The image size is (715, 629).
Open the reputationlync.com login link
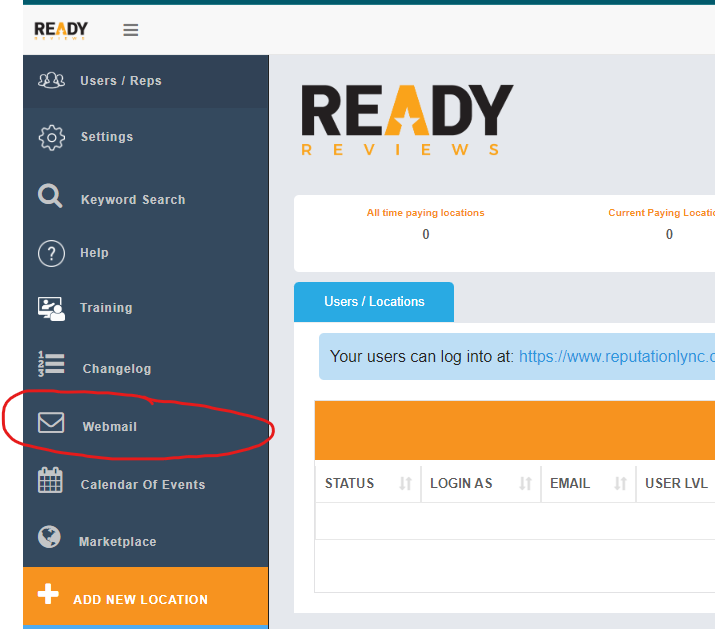point(617,356)
